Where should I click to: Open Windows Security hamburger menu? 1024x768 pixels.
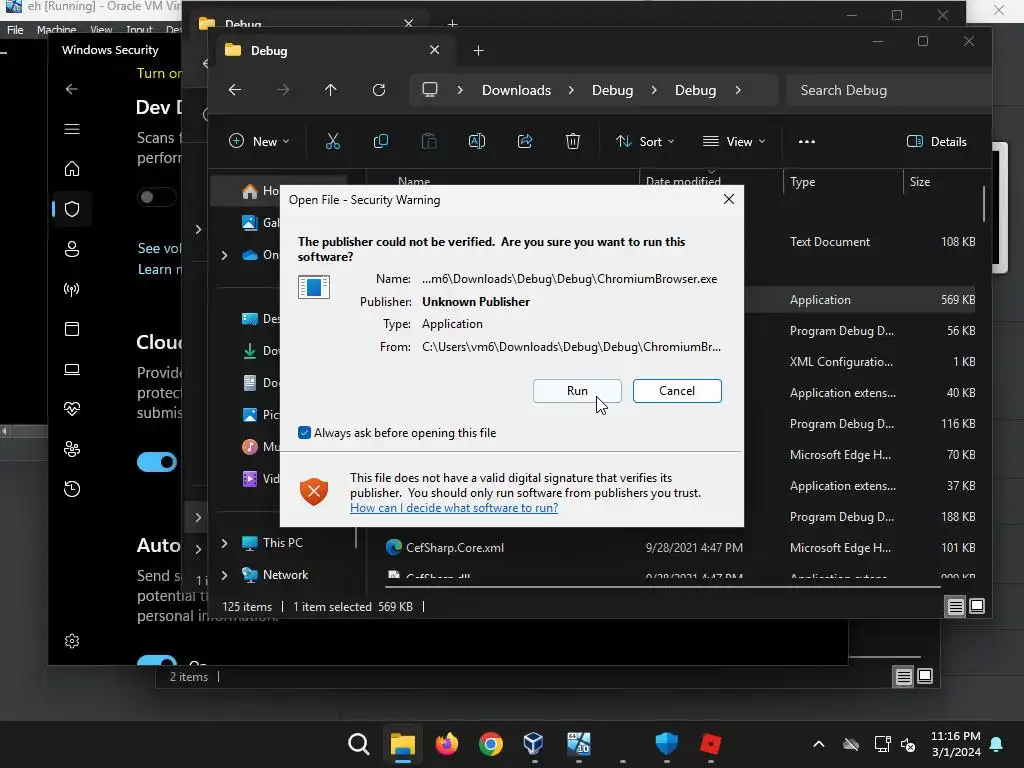pos(72,129)
